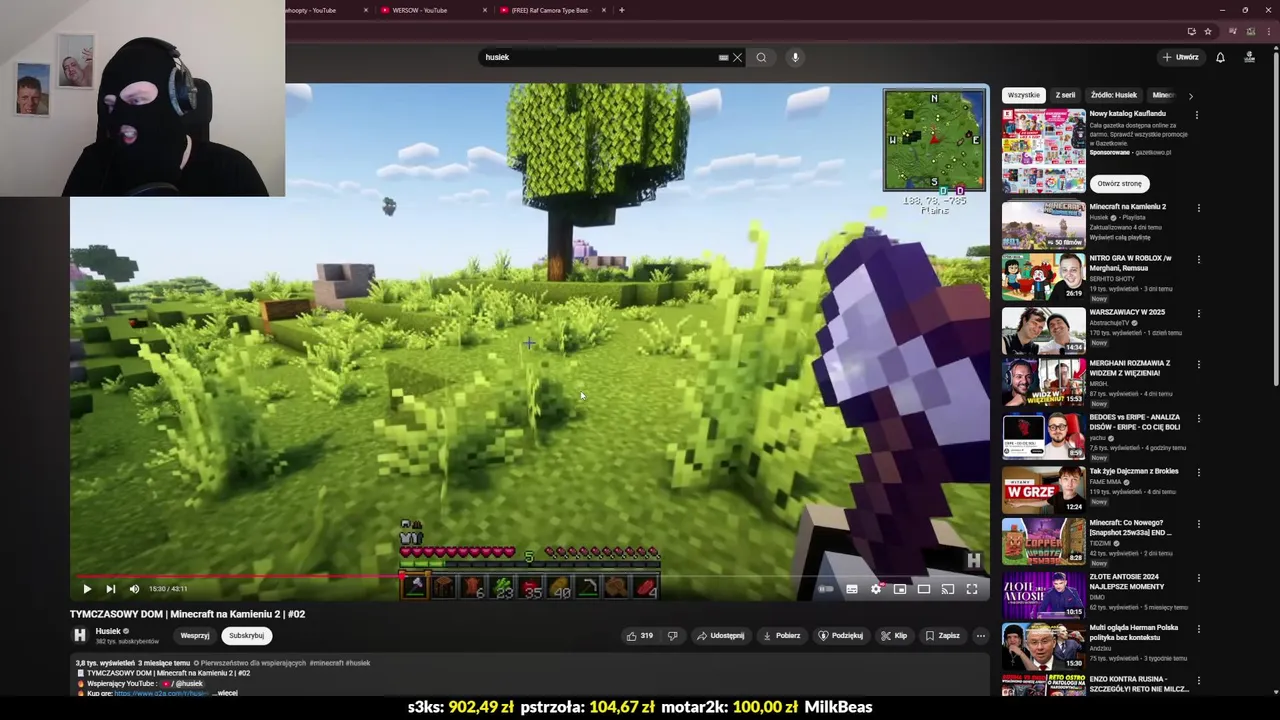Click the #minecraft hashtag

(325, 663)
